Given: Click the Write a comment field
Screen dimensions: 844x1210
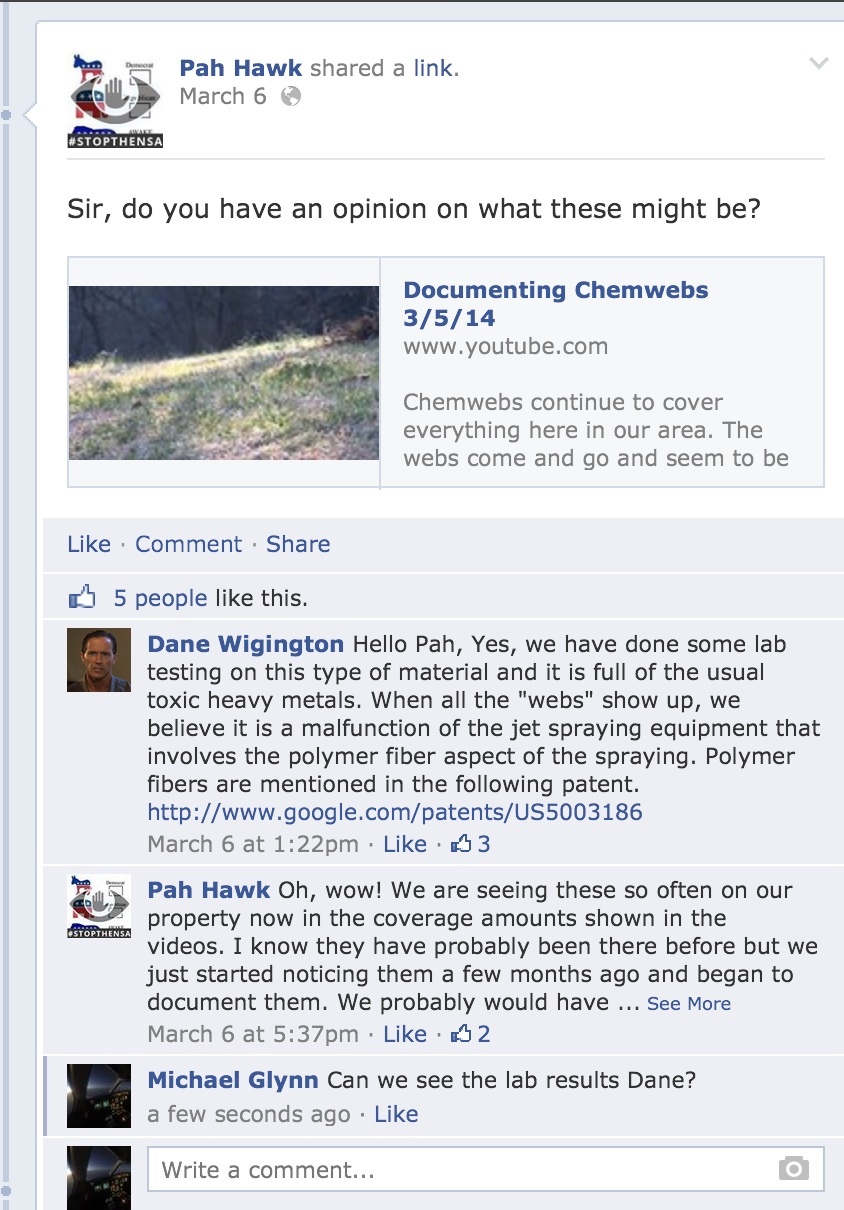Looking at the screenshot, I should [460, 1169].
